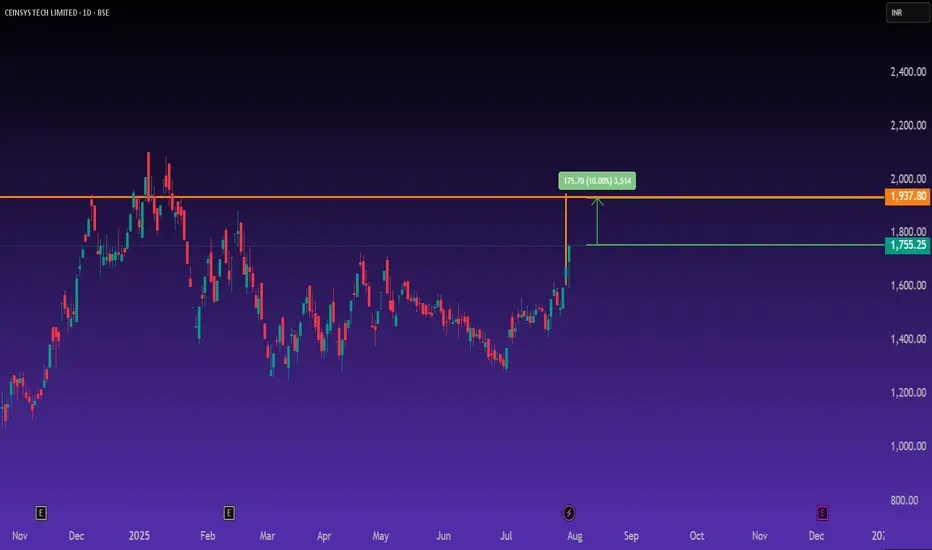Click the earnings E marker near Feb
This screenshot has height=550, width=932.
click(x=229, y=513)
